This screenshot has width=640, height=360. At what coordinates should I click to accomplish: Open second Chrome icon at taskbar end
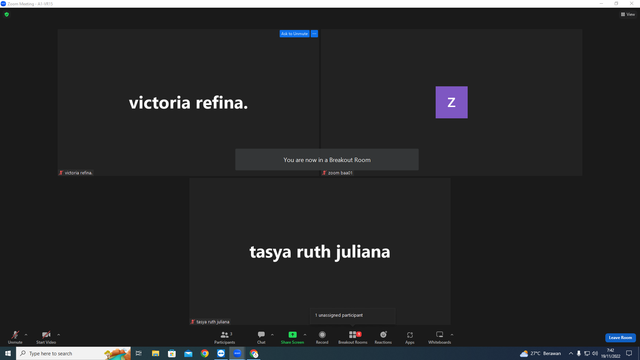click(x=254, y=353)
